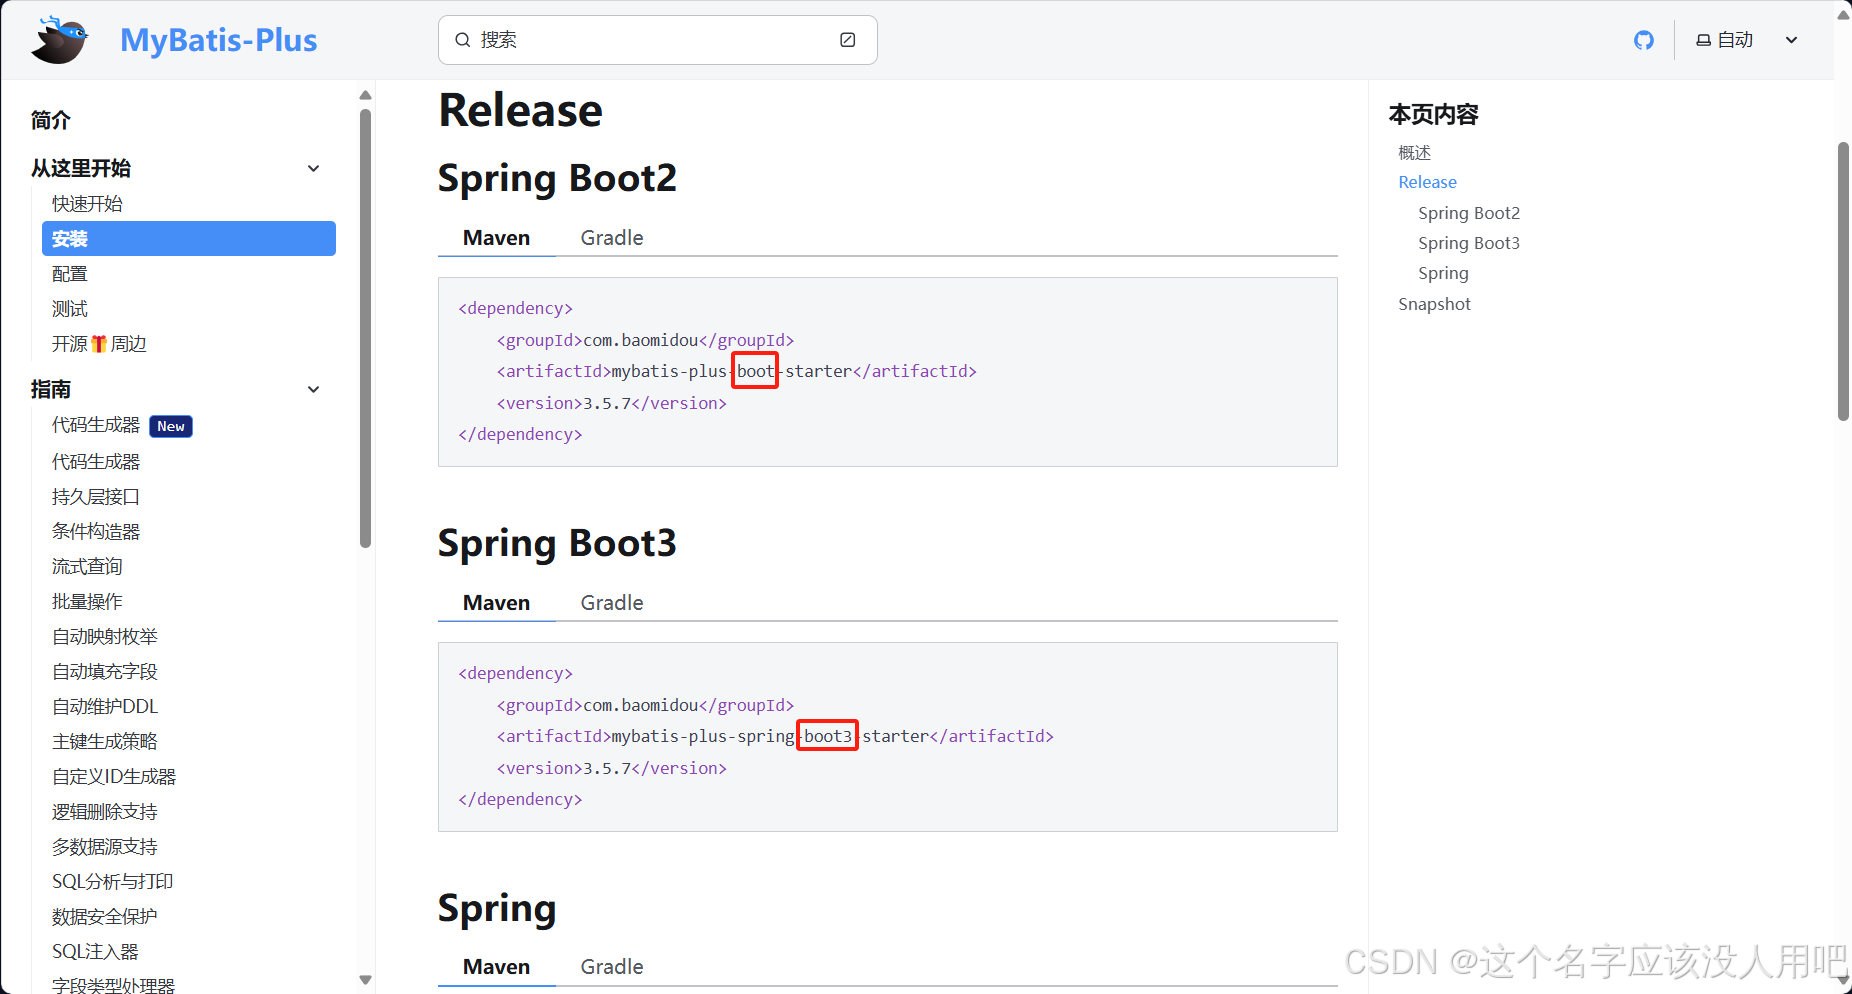
Task: Open the 逻辑删除支持 sidebar entry
Action: pyautogui.click(x=104, y=811)
